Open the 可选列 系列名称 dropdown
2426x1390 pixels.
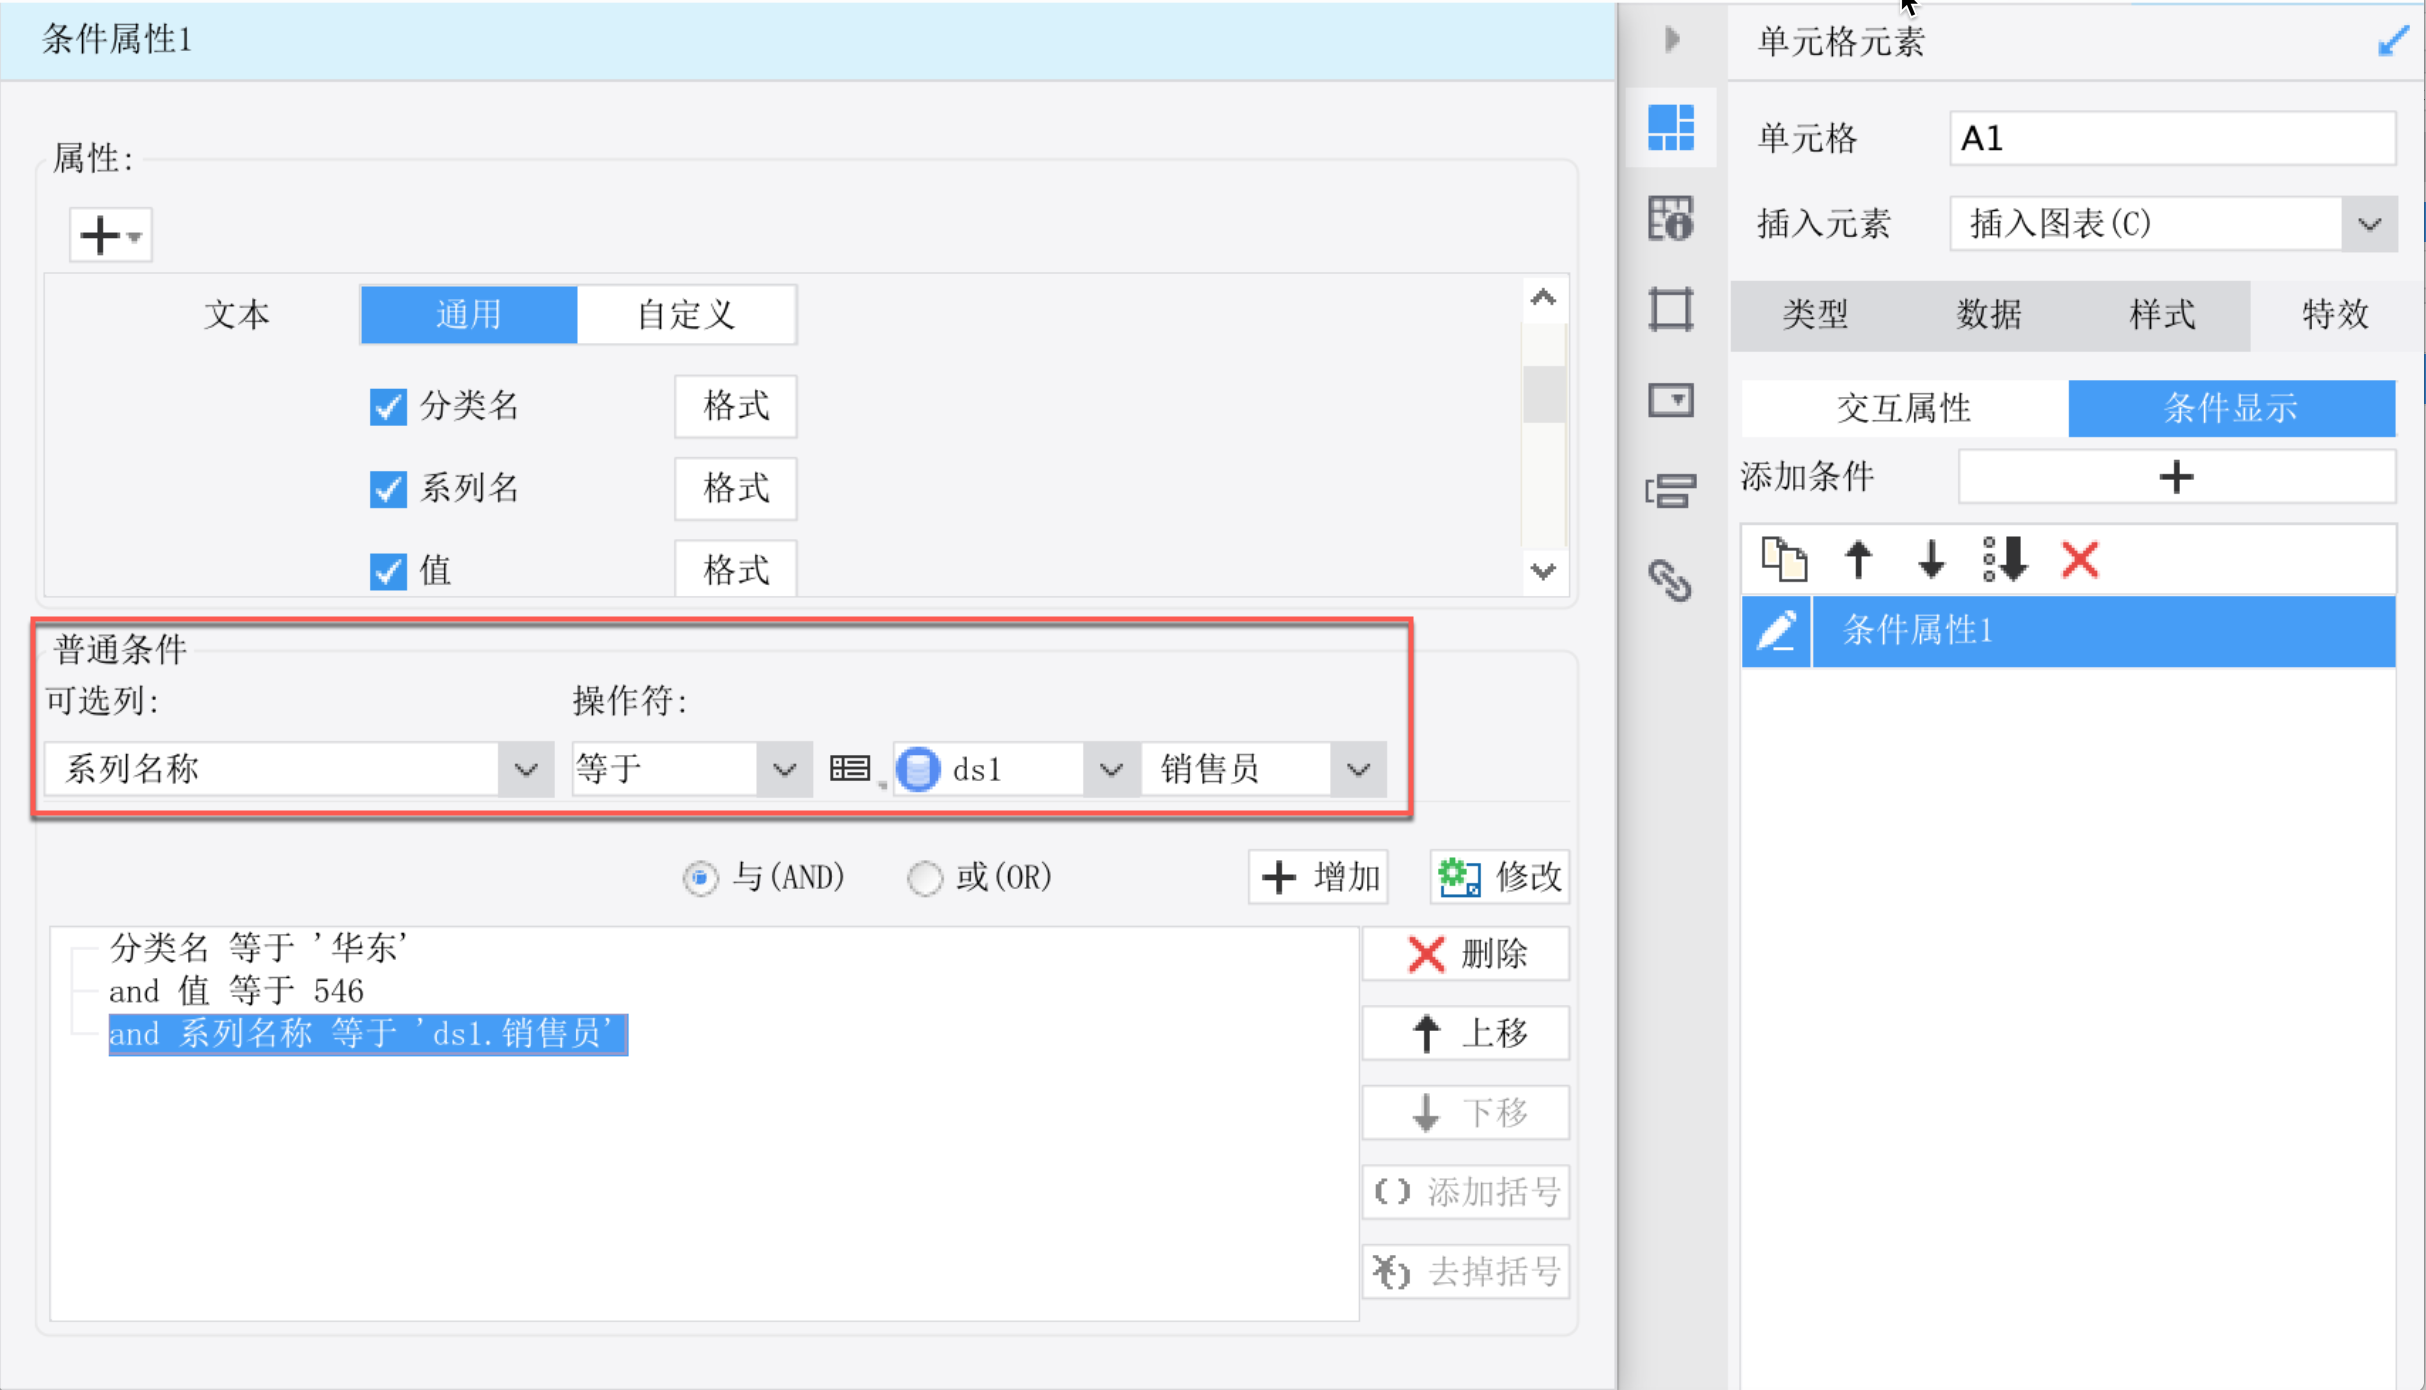(x=525, y=769)
